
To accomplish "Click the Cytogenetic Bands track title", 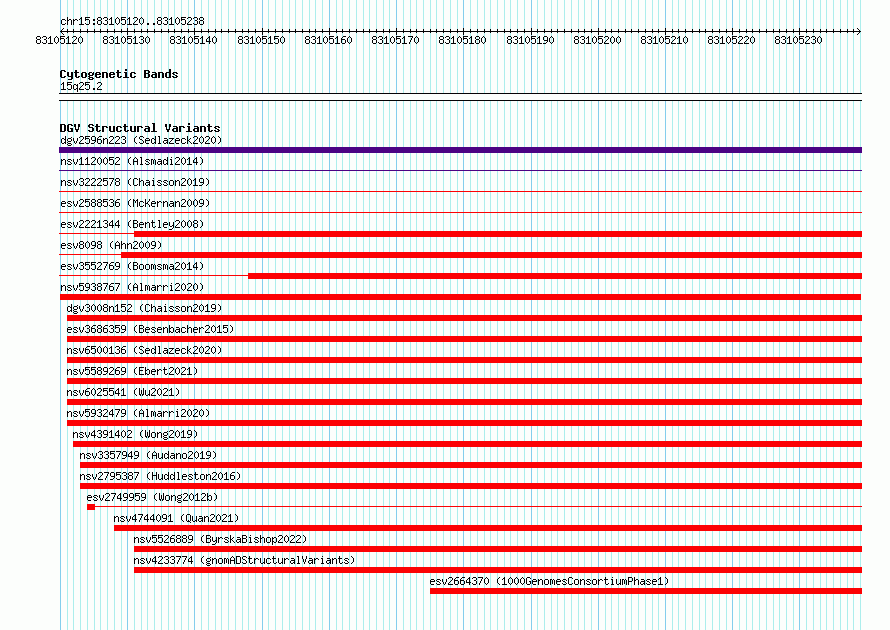I will click(x=119, y=74).
